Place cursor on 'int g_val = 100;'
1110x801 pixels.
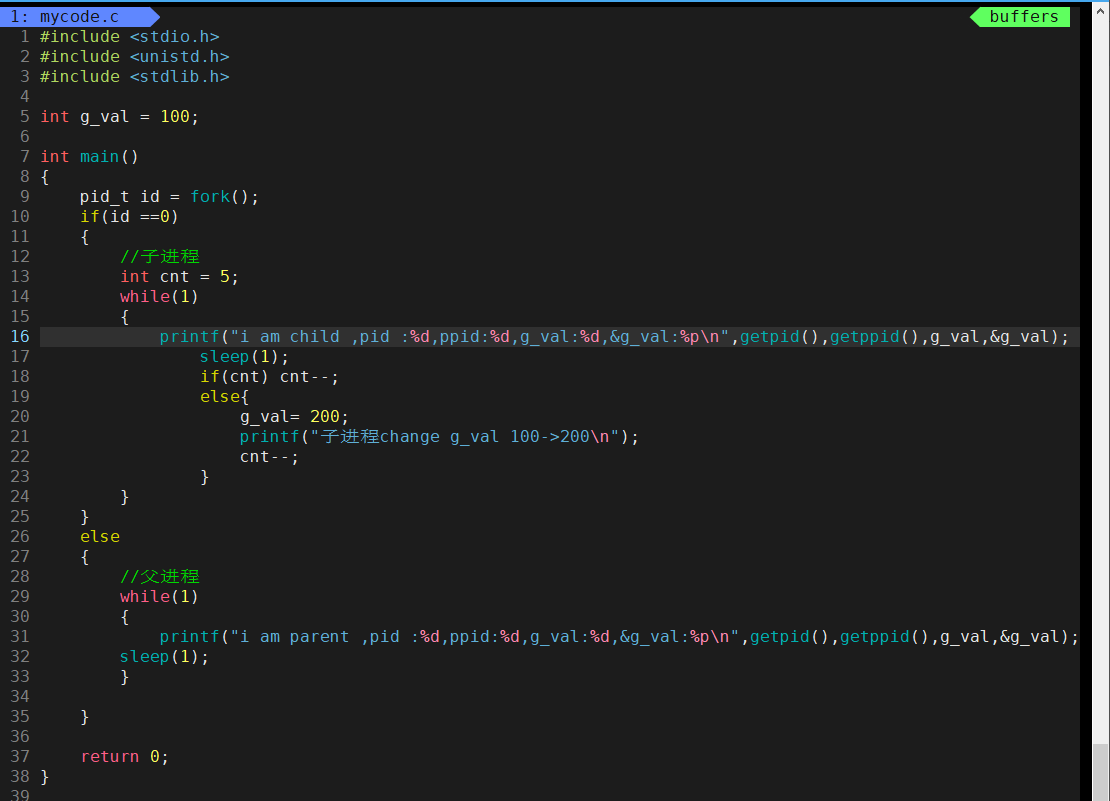pyautogui.click(x=120, y=117)
